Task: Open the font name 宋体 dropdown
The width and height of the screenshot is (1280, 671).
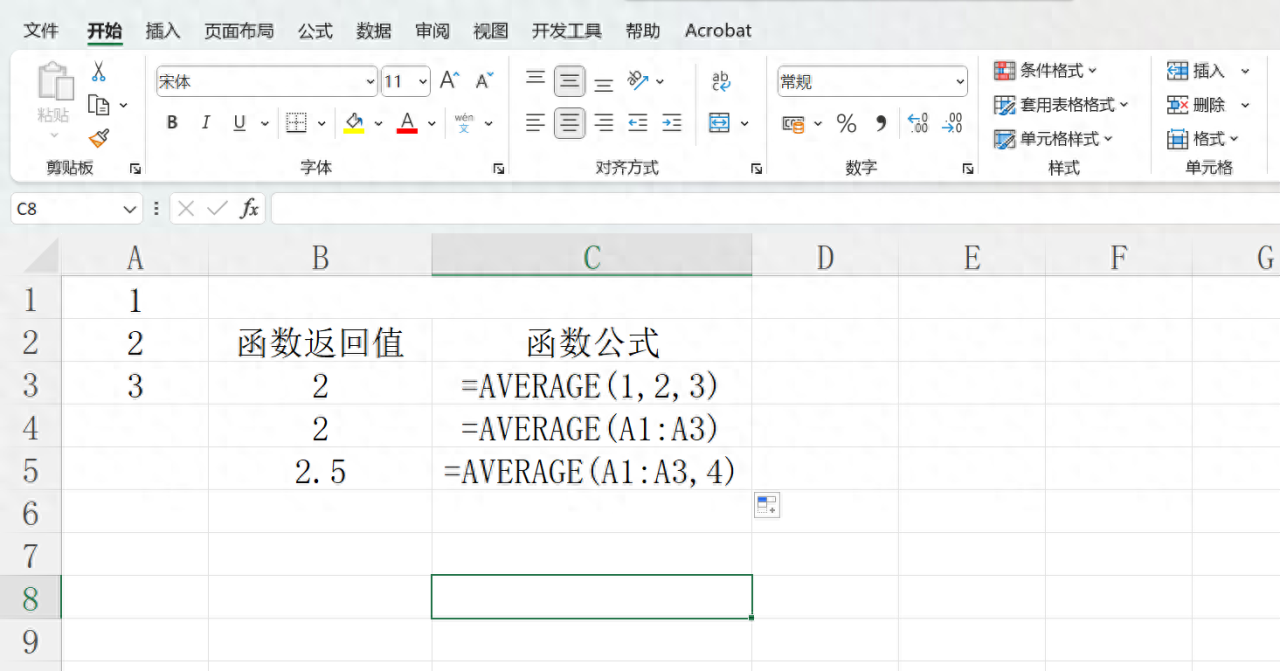Action: (370, 82)
